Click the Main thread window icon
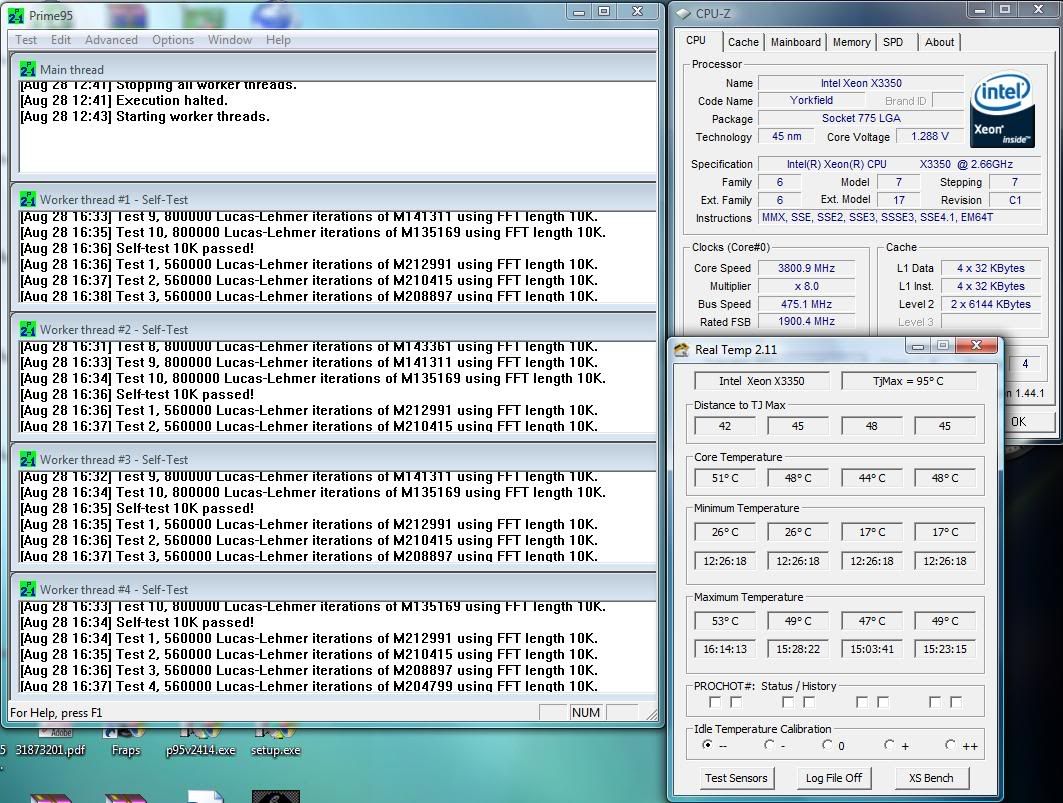Viewport: 1063px width, 803px height. (x=28, y=69)
